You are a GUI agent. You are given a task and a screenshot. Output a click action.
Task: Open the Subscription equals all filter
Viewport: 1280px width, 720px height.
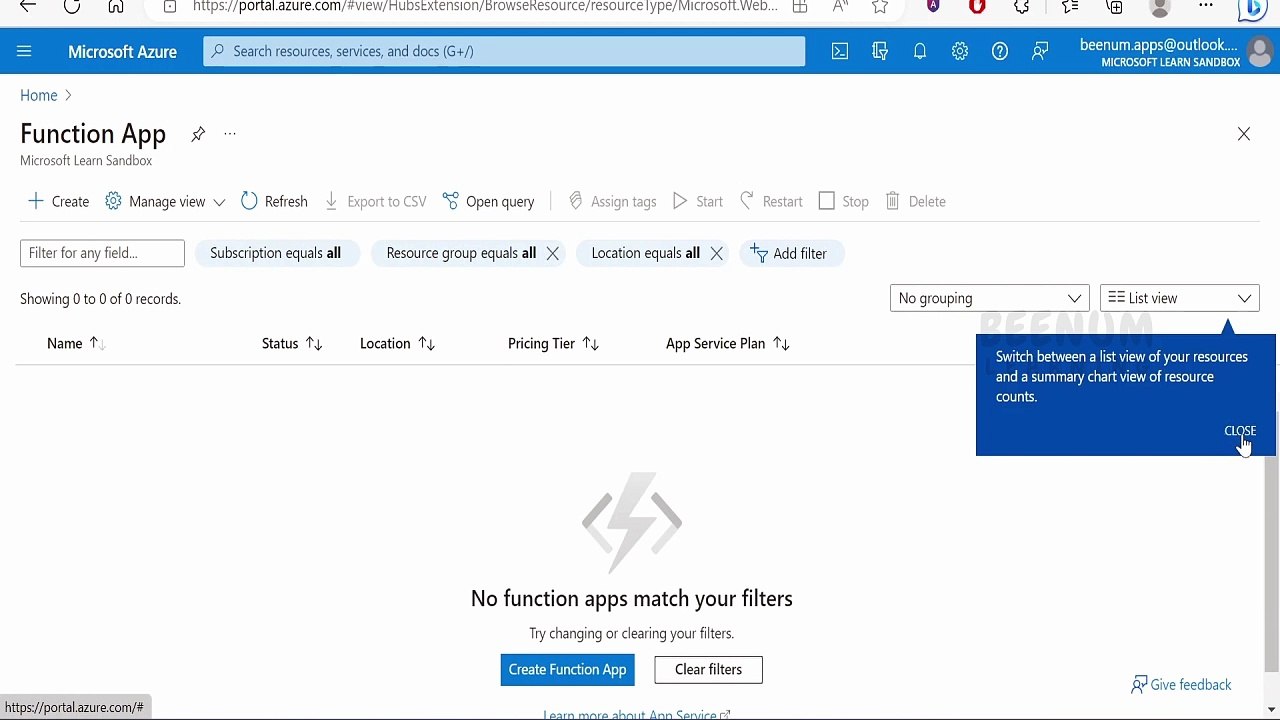(275, 253)
